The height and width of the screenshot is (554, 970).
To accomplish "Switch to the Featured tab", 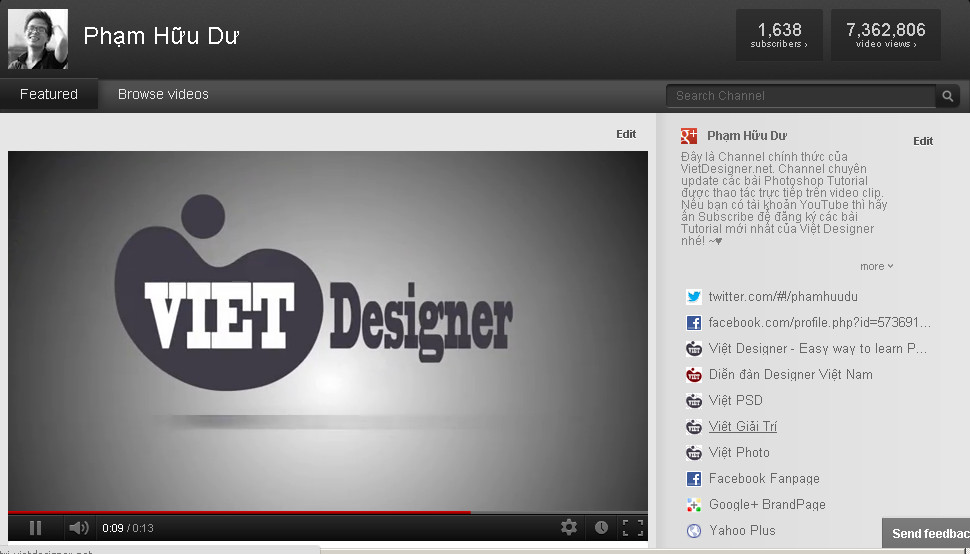I will (49, 94).
